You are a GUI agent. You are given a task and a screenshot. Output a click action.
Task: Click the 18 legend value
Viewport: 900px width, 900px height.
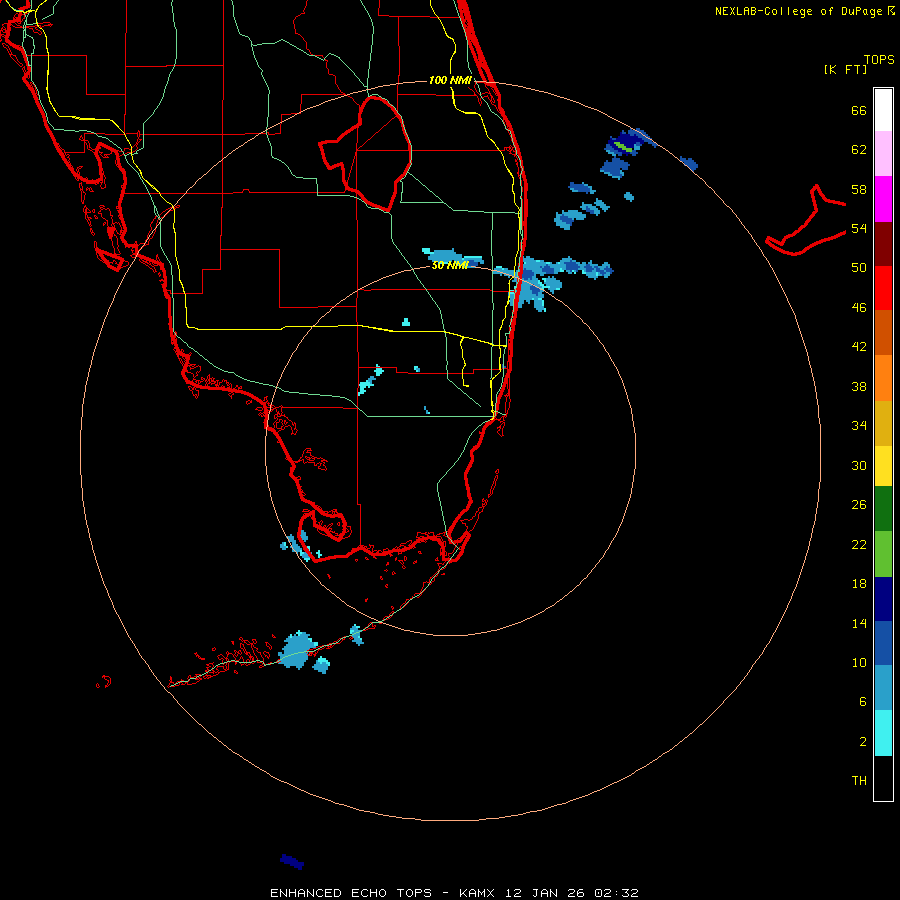tap(859, 584)
